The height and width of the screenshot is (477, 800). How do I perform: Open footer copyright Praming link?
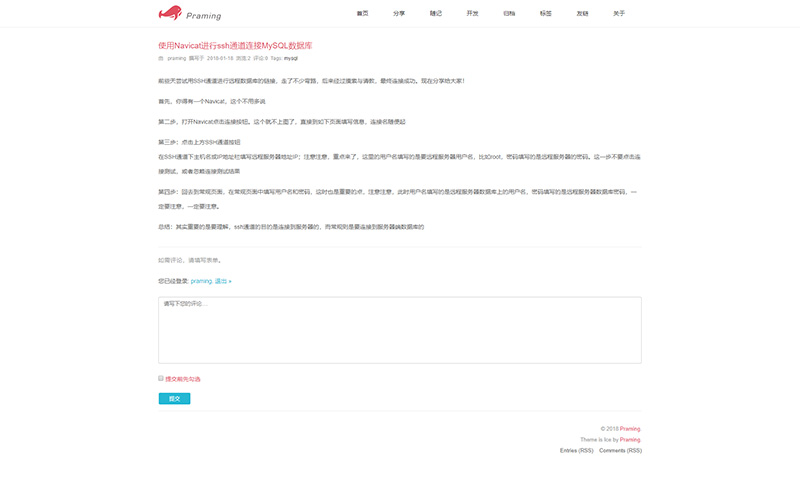[630, 429]
